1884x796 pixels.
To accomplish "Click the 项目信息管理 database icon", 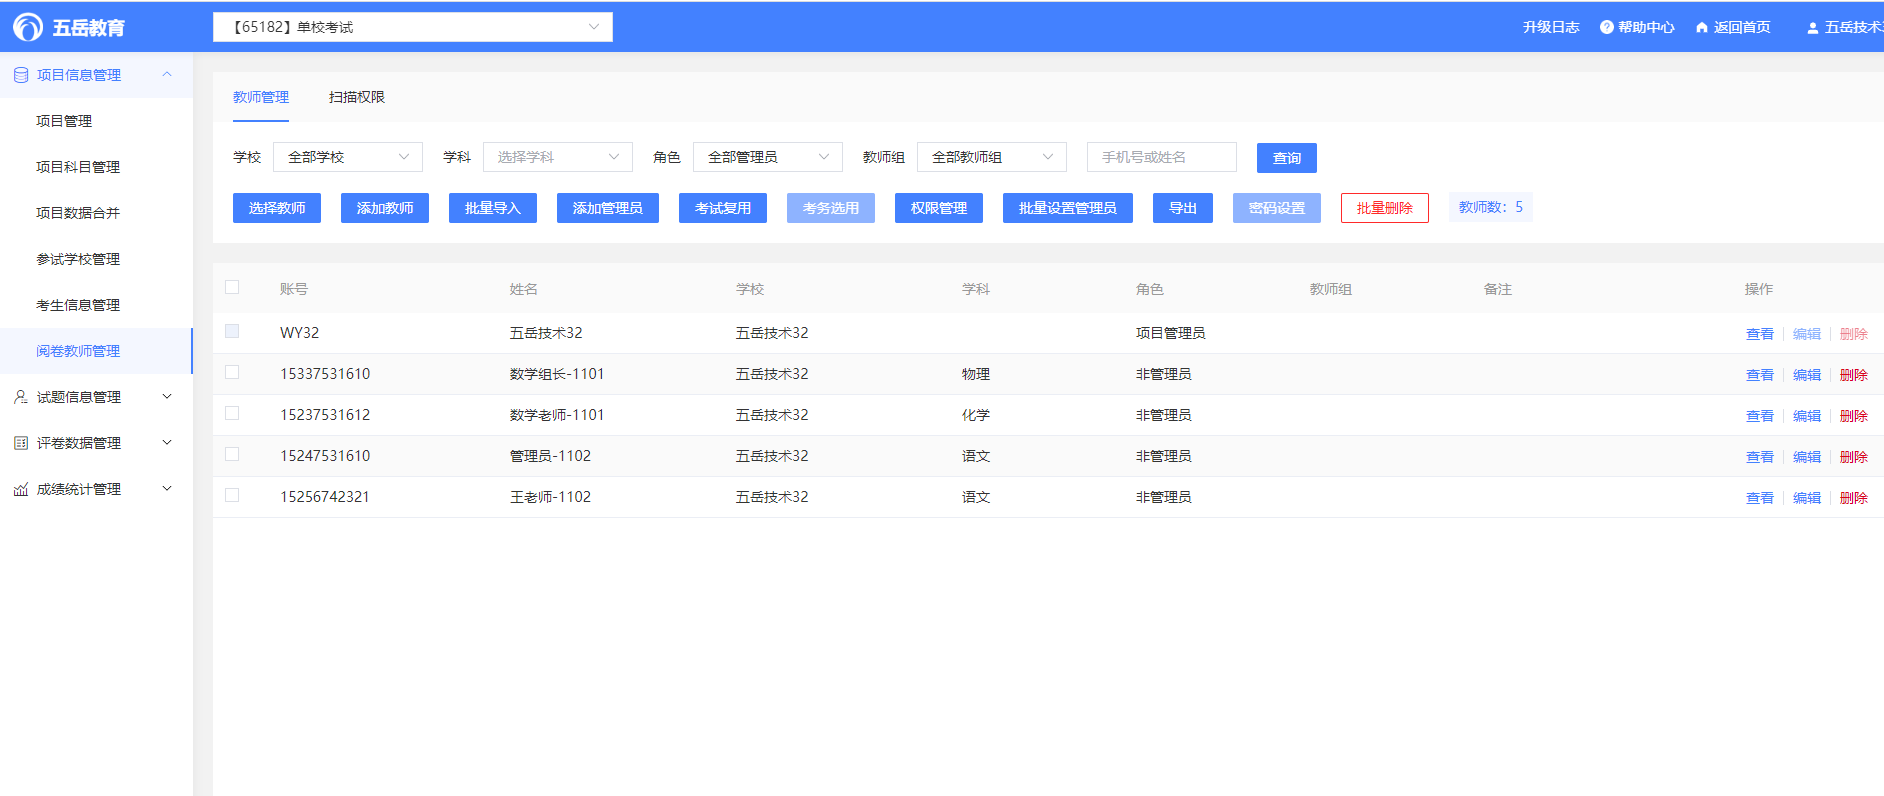I will click(21, 75).
